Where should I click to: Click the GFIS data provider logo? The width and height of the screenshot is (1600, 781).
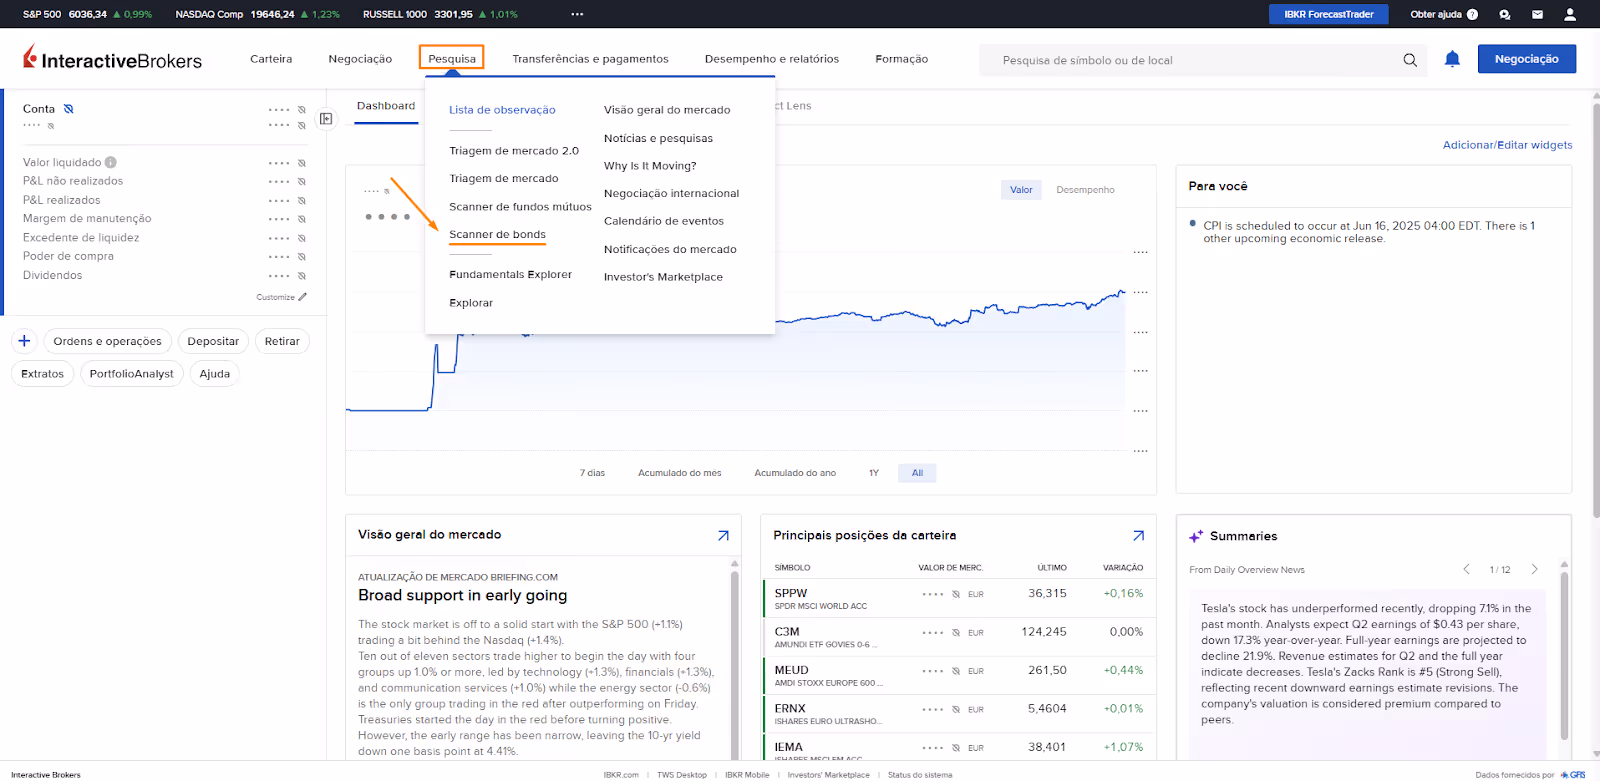click(x=1573, y=774)
